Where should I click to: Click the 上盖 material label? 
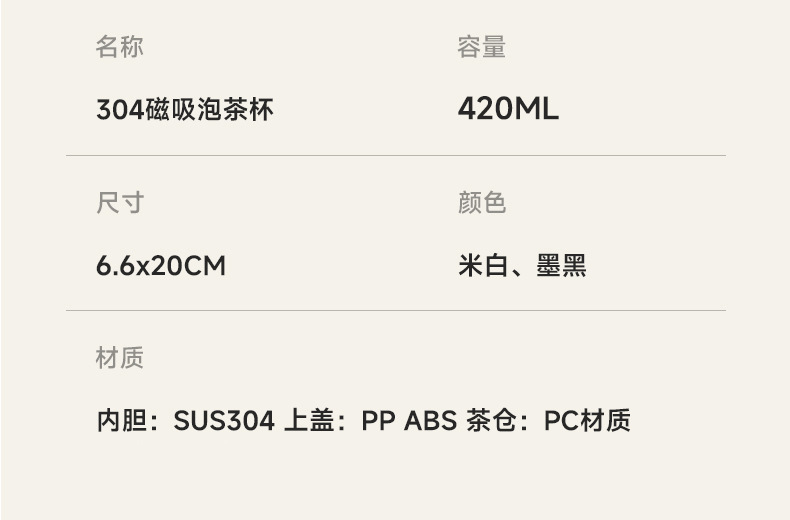click(x=308, y=421)
